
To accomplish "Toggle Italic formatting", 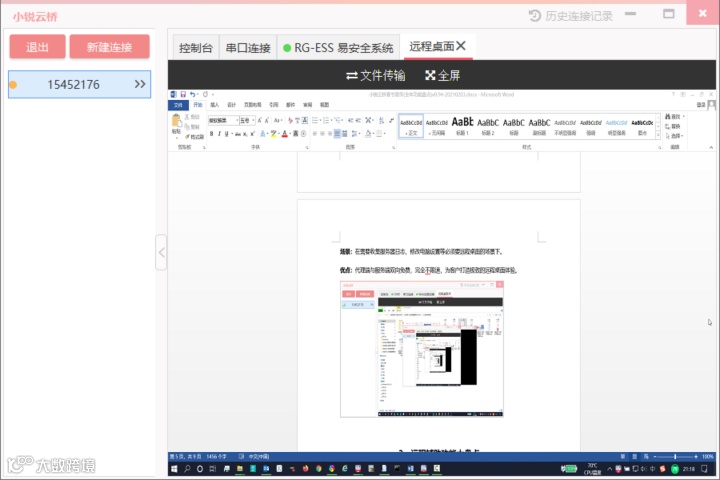I will coord(219,134).
